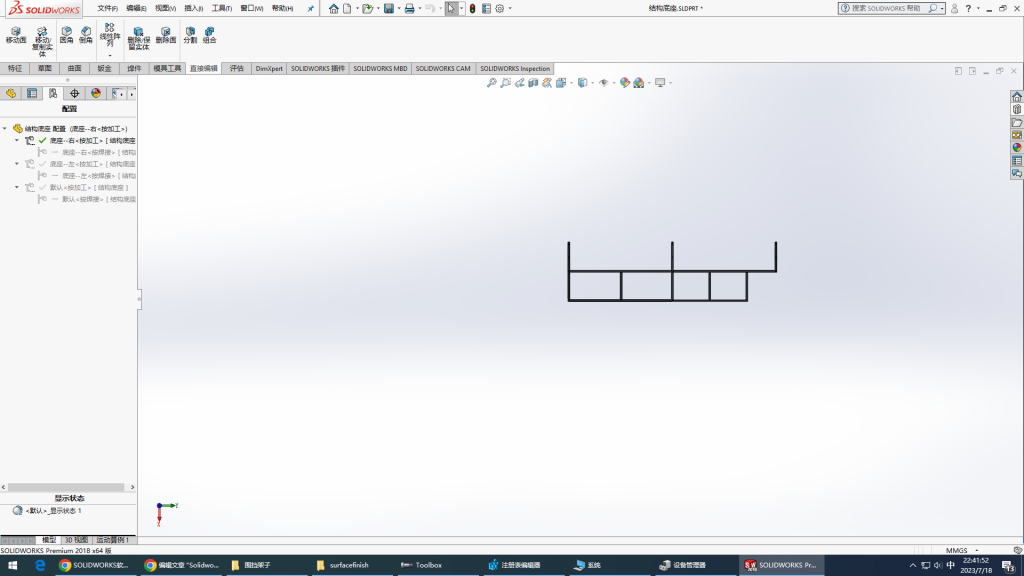Toggle the pin on the menu bar

click(x=310, y=8)
